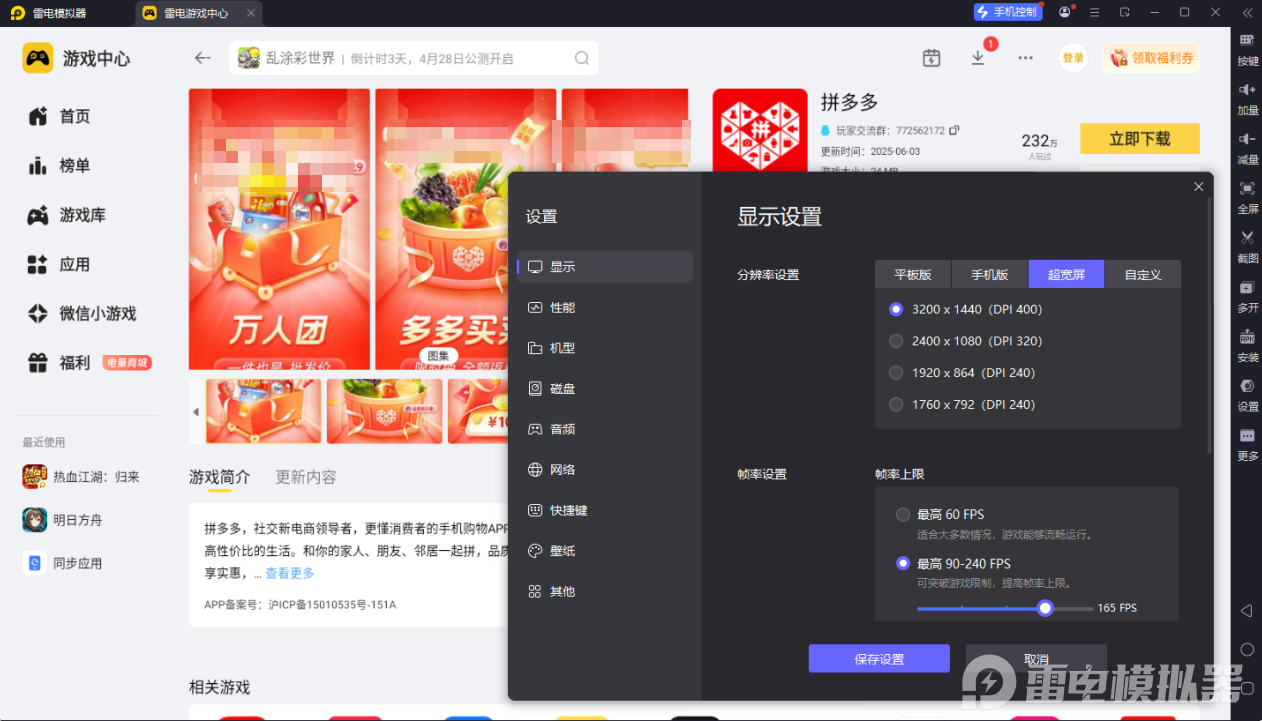Click 领取福利券 coupon button
Image resolution: width=1262 pixels, height=721 pixels.
(1152, 58)
